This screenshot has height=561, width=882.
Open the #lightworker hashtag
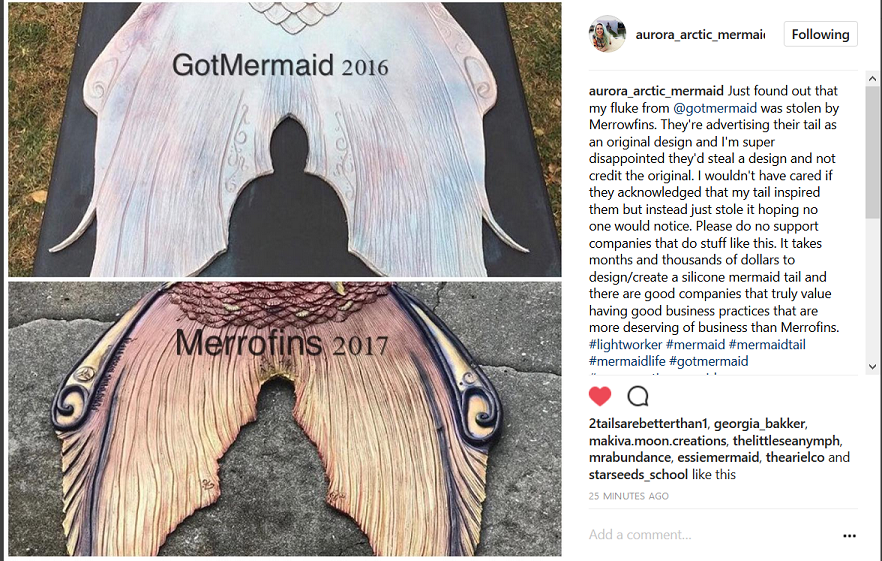click(x=626, y=344)
